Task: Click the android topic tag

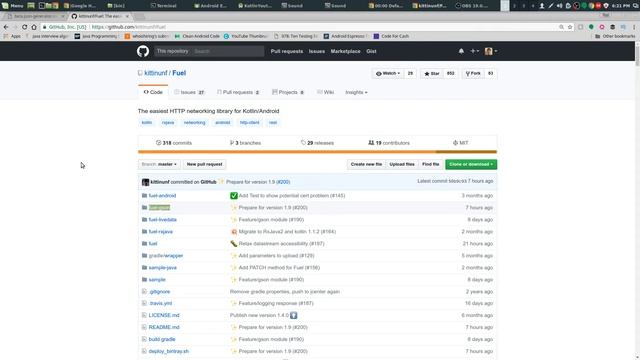Action: [222, 122]
